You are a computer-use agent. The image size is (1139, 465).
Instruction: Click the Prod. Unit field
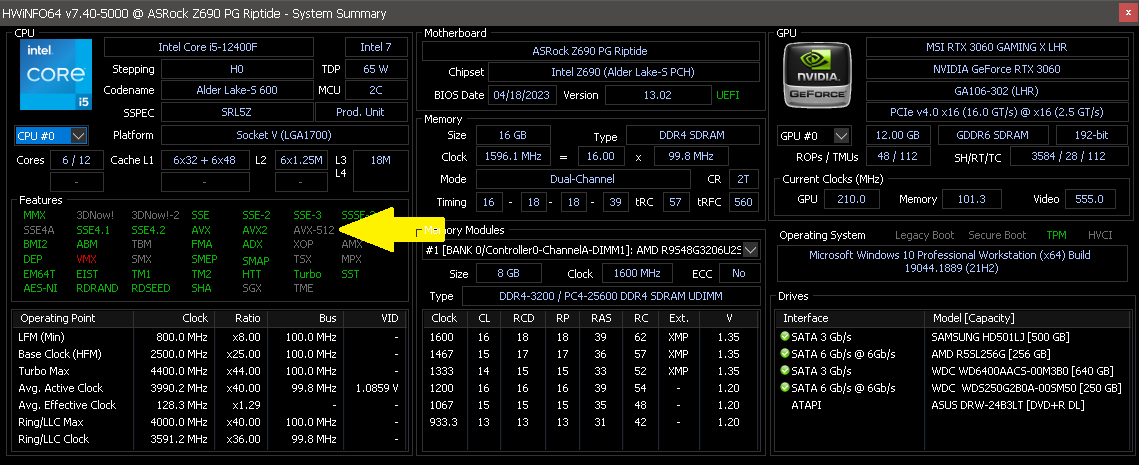pyautogui.click(x=361, y=113)
